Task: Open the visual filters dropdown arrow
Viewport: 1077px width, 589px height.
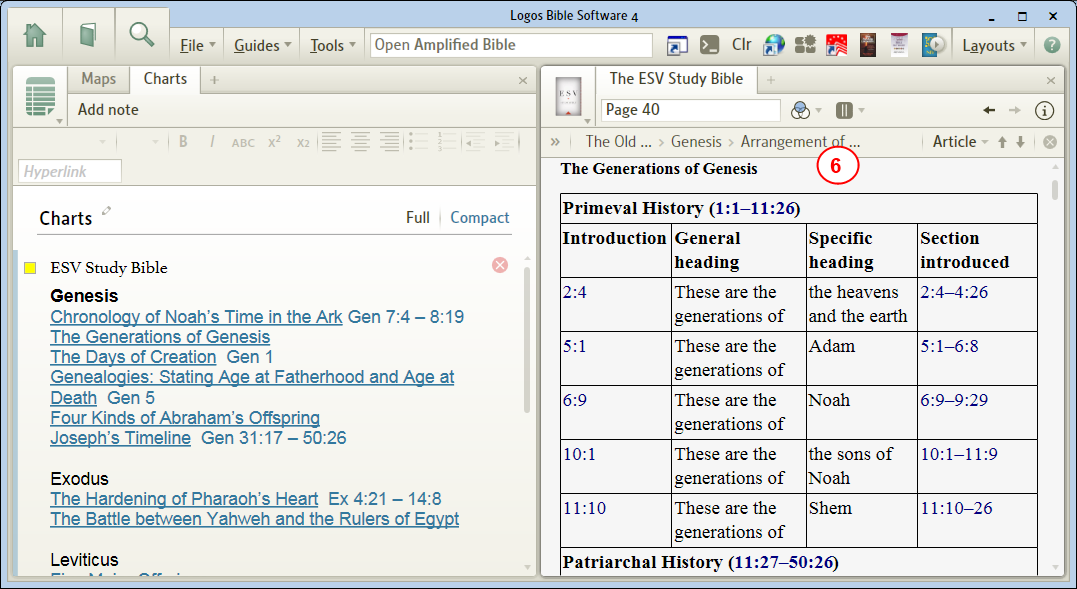Action: 818,111
